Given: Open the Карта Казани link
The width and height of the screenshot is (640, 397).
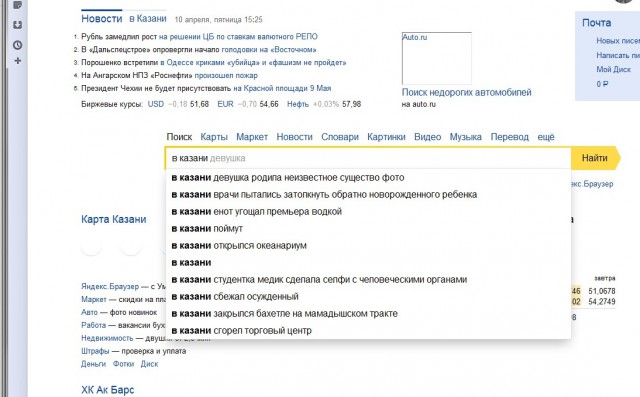Looking at the screenshot, I should click(x=113, y=220).
